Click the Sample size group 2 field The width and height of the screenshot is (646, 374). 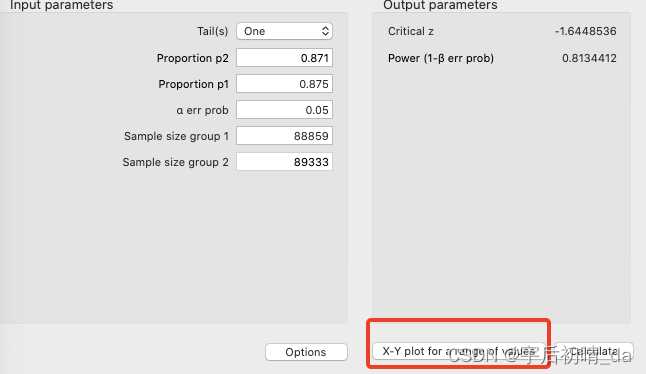click(x=284, y=162)
